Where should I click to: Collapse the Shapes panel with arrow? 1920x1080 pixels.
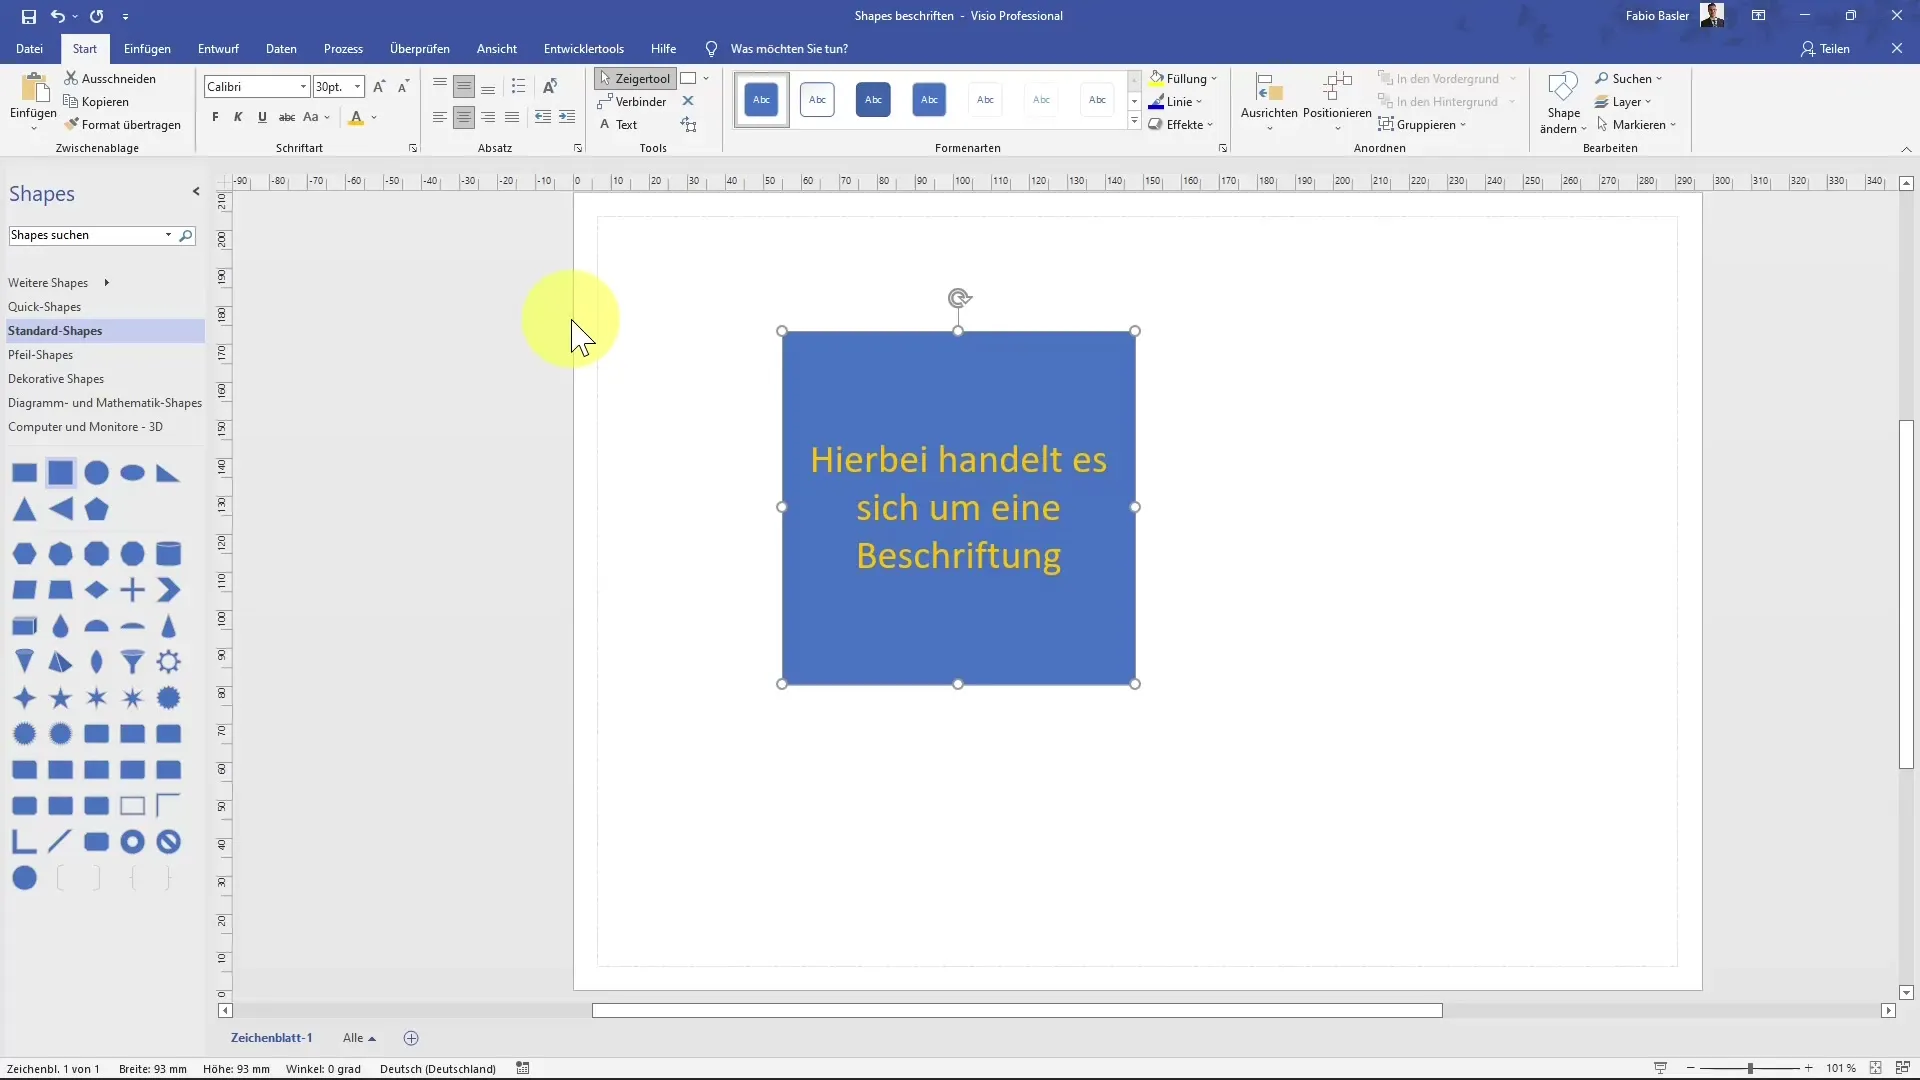pyautogui.click(x=196, y=192)
